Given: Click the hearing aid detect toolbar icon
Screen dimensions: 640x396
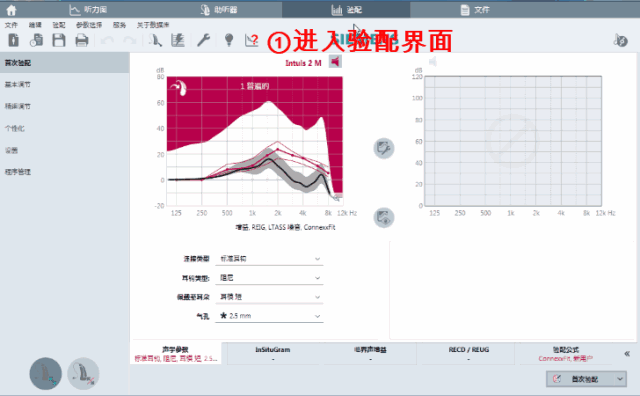Looking at the screenshot, I should pos(155,40).
